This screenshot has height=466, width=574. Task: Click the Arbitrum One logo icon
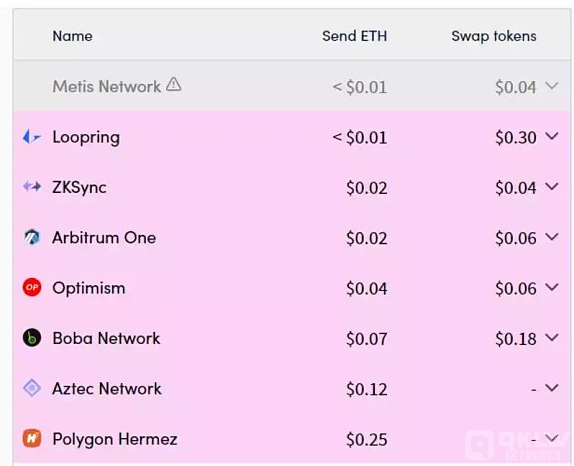[x=32, y=237]
